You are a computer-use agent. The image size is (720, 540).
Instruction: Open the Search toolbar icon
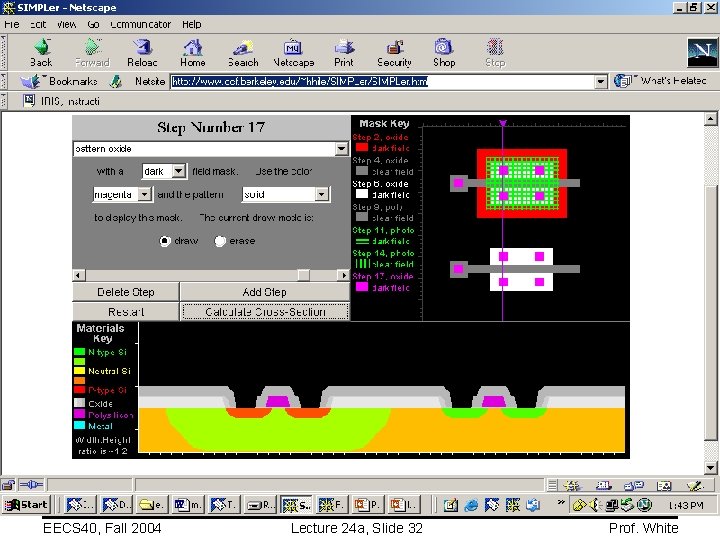243,47
